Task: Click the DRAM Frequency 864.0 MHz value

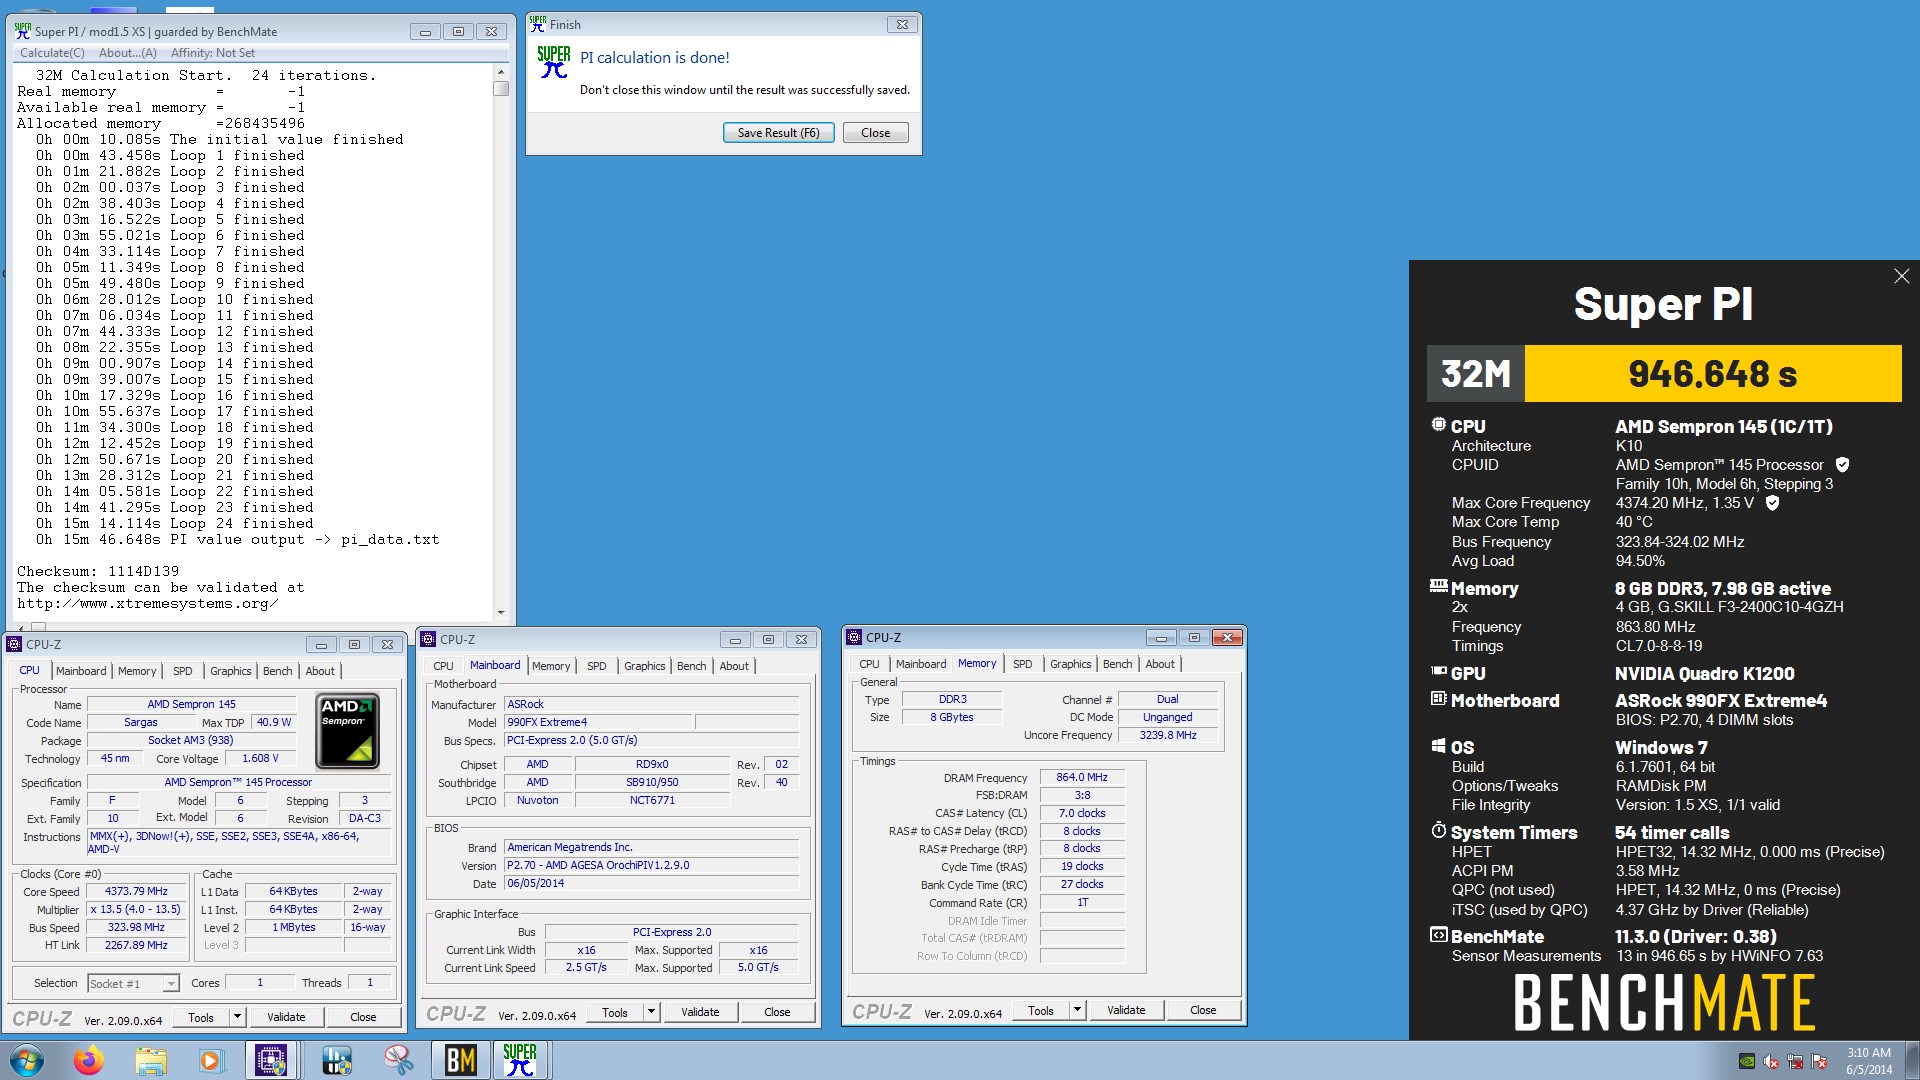Action: point(1082,778)
